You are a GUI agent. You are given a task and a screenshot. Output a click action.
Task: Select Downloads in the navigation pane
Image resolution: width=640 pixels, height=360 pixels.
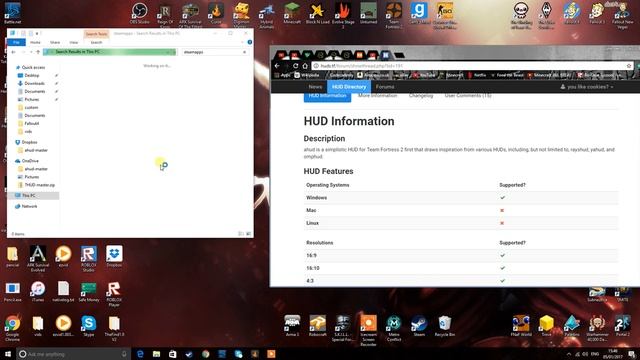pyautogui.click(x=34, y=83)
